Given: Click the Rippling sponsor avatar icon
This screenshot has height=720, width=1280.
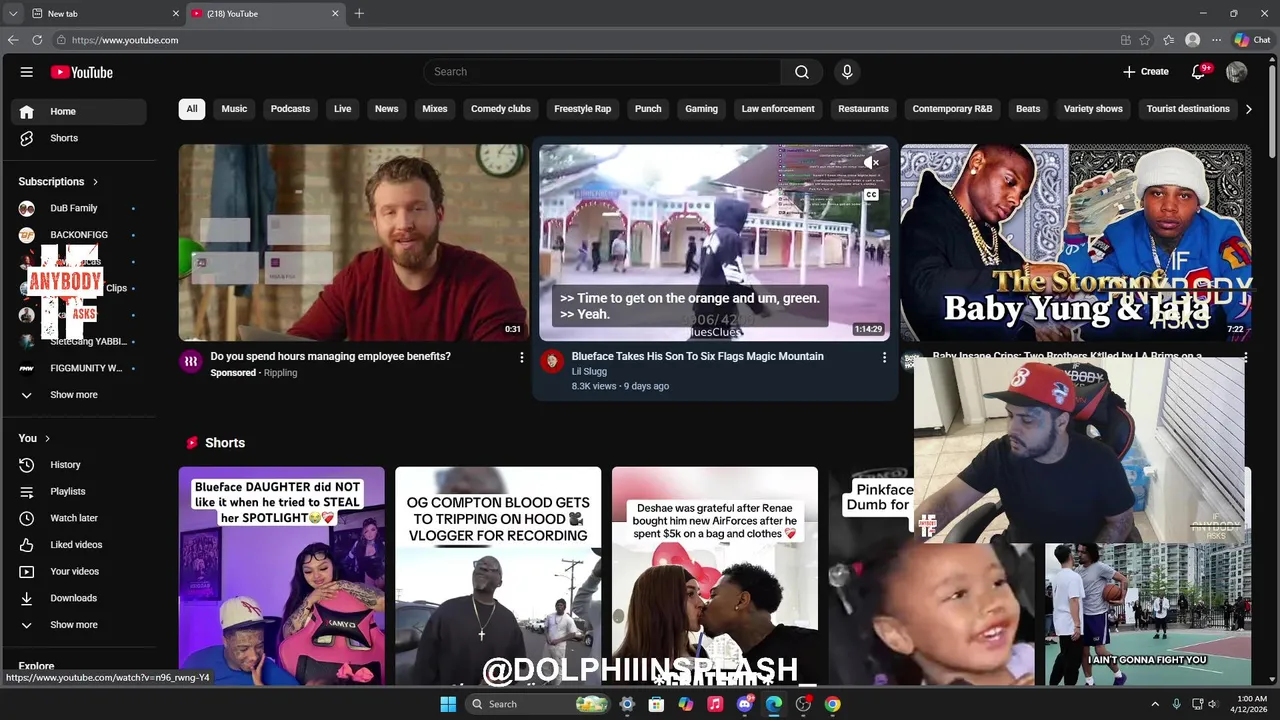Looking at the screenshot, I should click(x=191, y=362).
